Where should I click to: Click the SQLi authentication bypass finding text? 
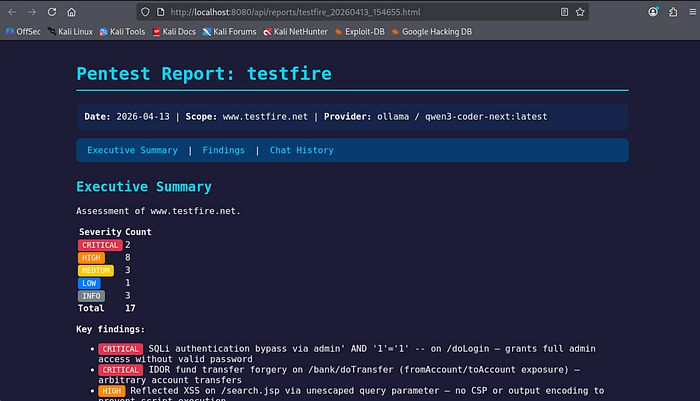347,354
